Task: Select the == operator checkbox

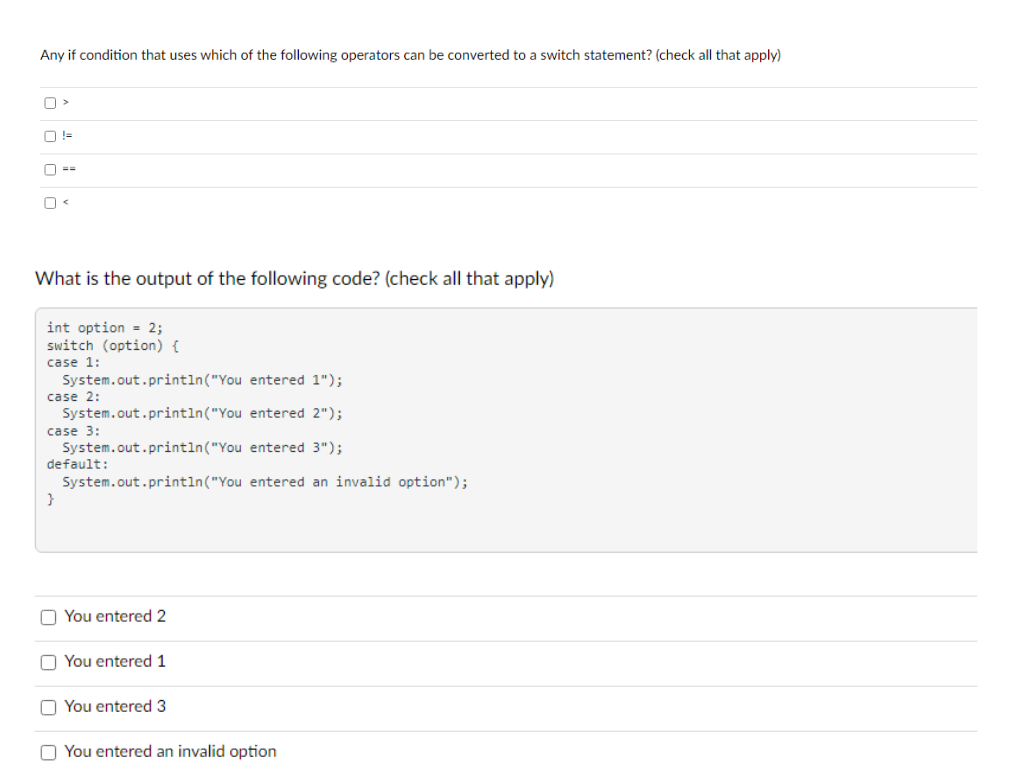Action: point(49,170)
